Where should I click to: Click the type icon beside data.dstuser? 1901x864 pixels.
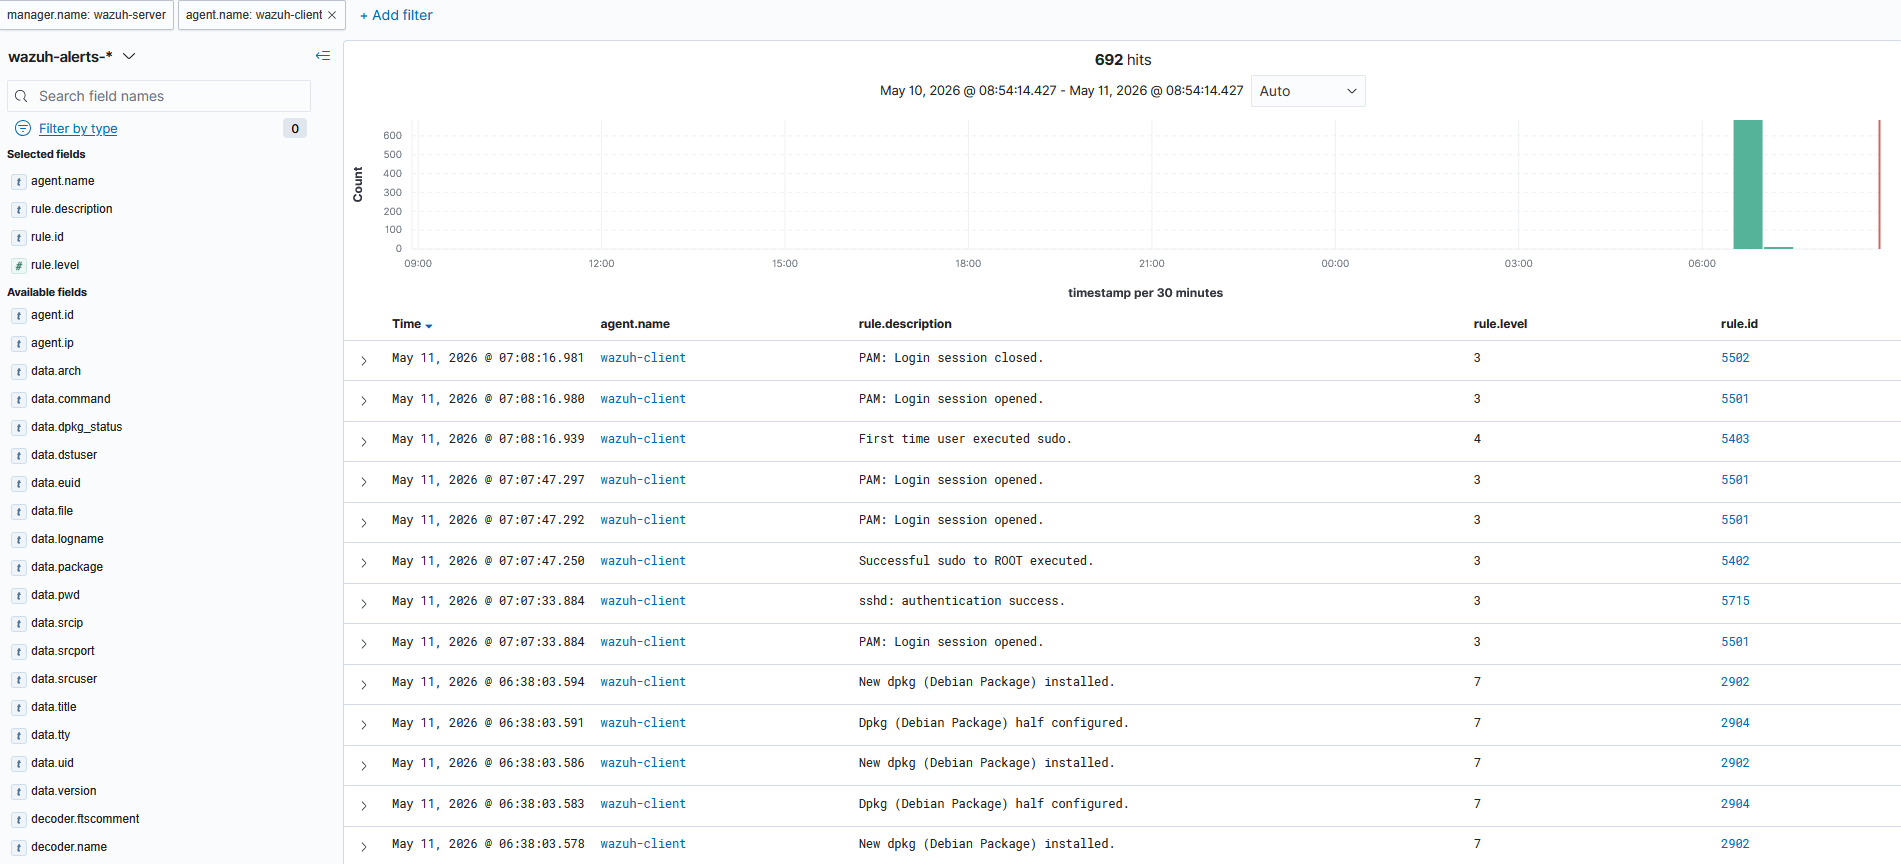click(x=19, y=456)
